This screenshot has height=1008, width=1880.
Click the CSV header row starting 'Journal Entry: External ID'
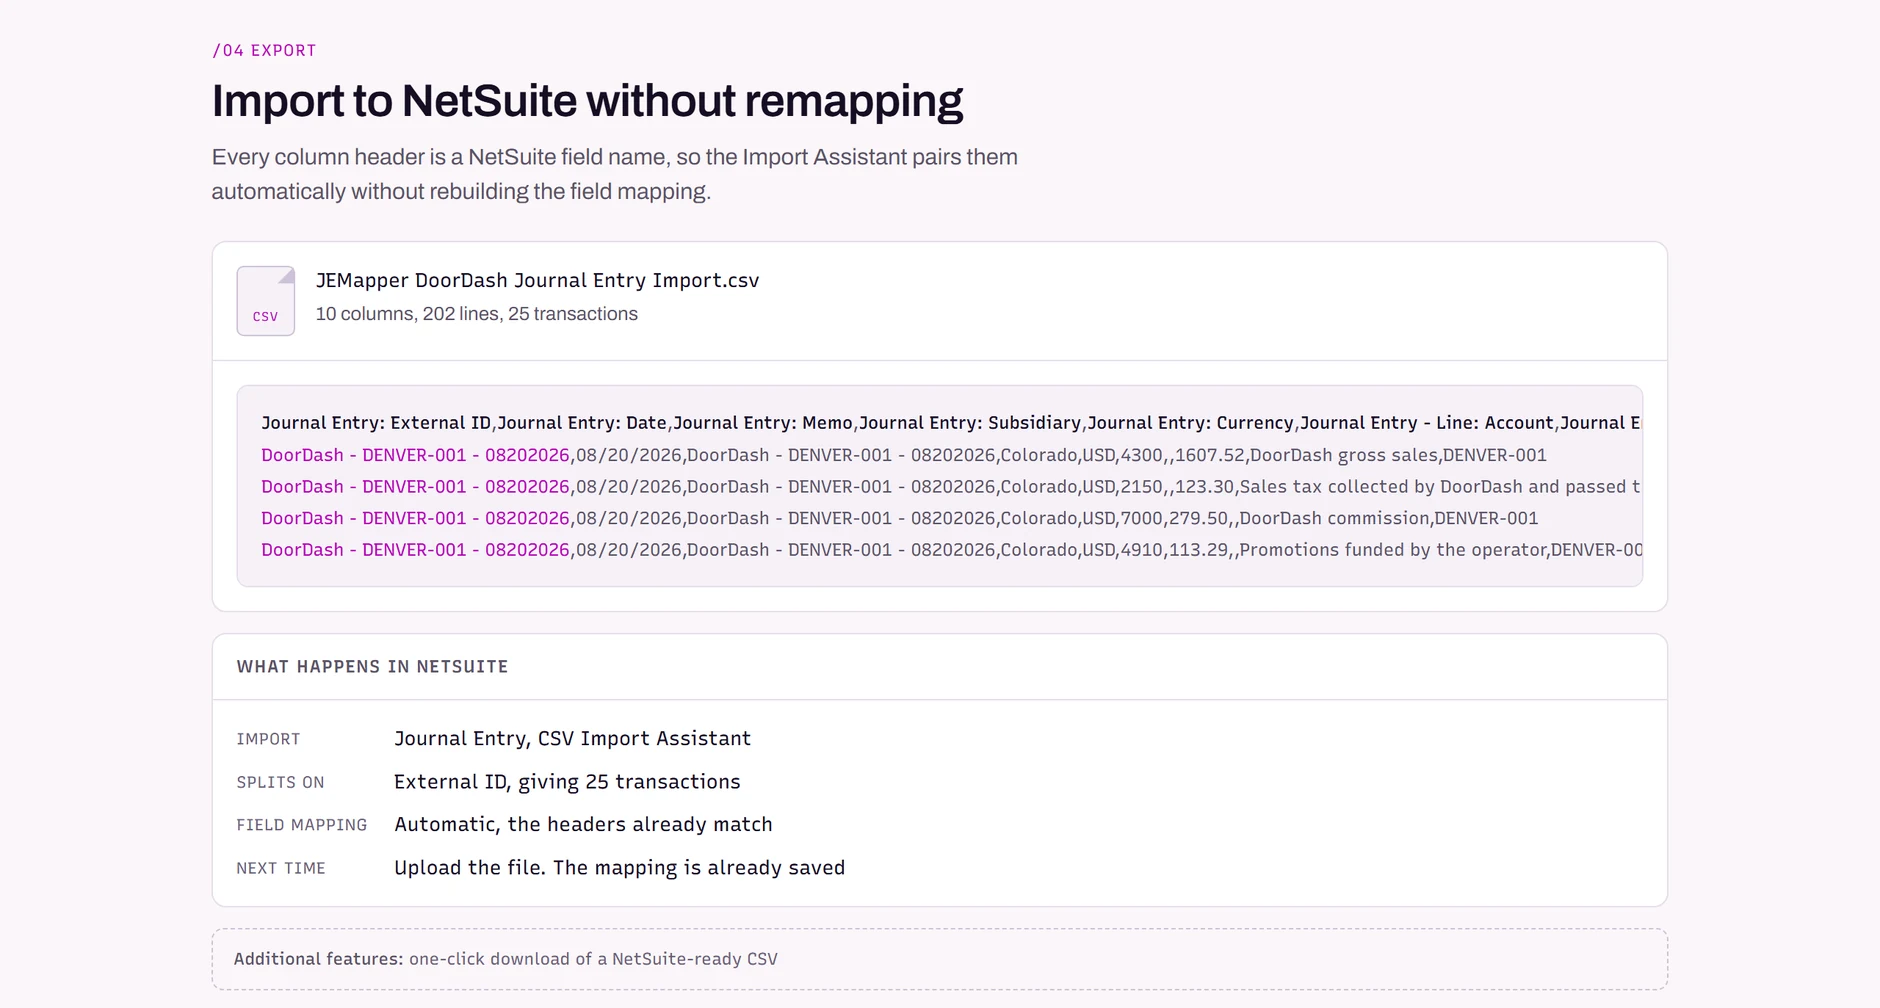(x=950, y=423)
